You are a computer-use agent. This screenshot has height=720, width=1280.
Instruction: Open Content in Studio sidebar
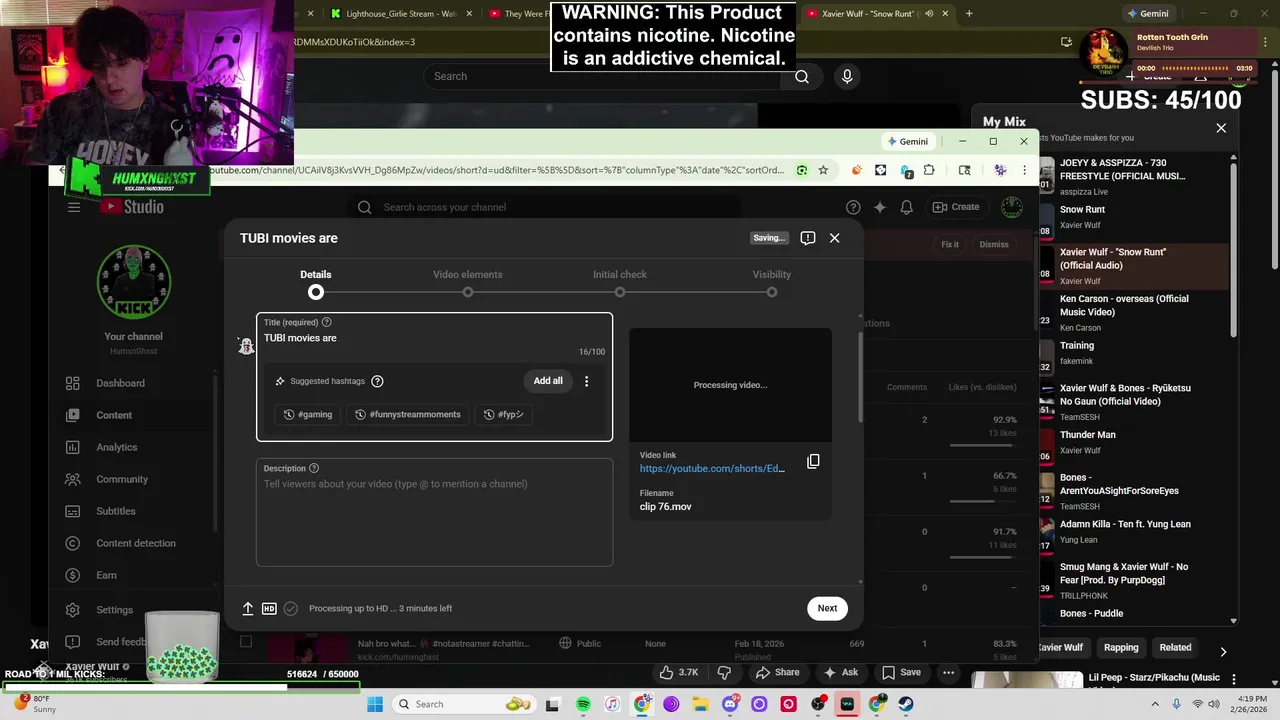tap(114, 415)
